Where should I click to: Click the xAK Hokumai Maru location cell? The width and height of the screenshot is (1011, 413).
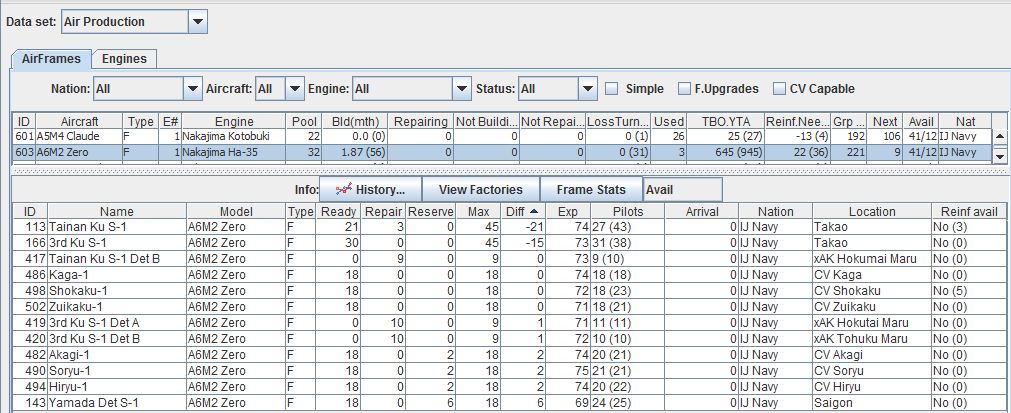872,259
